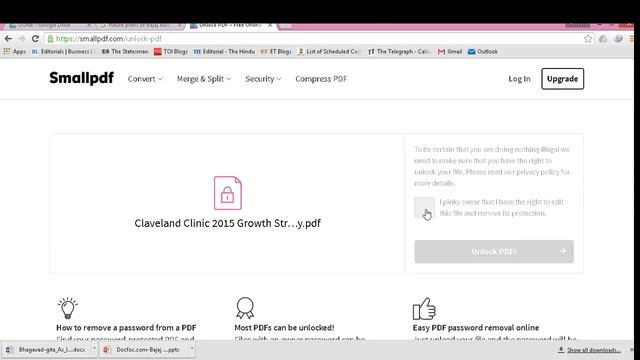
Task: Open a new browser tab
Action: pyautogui.click(x=285, y=26)
